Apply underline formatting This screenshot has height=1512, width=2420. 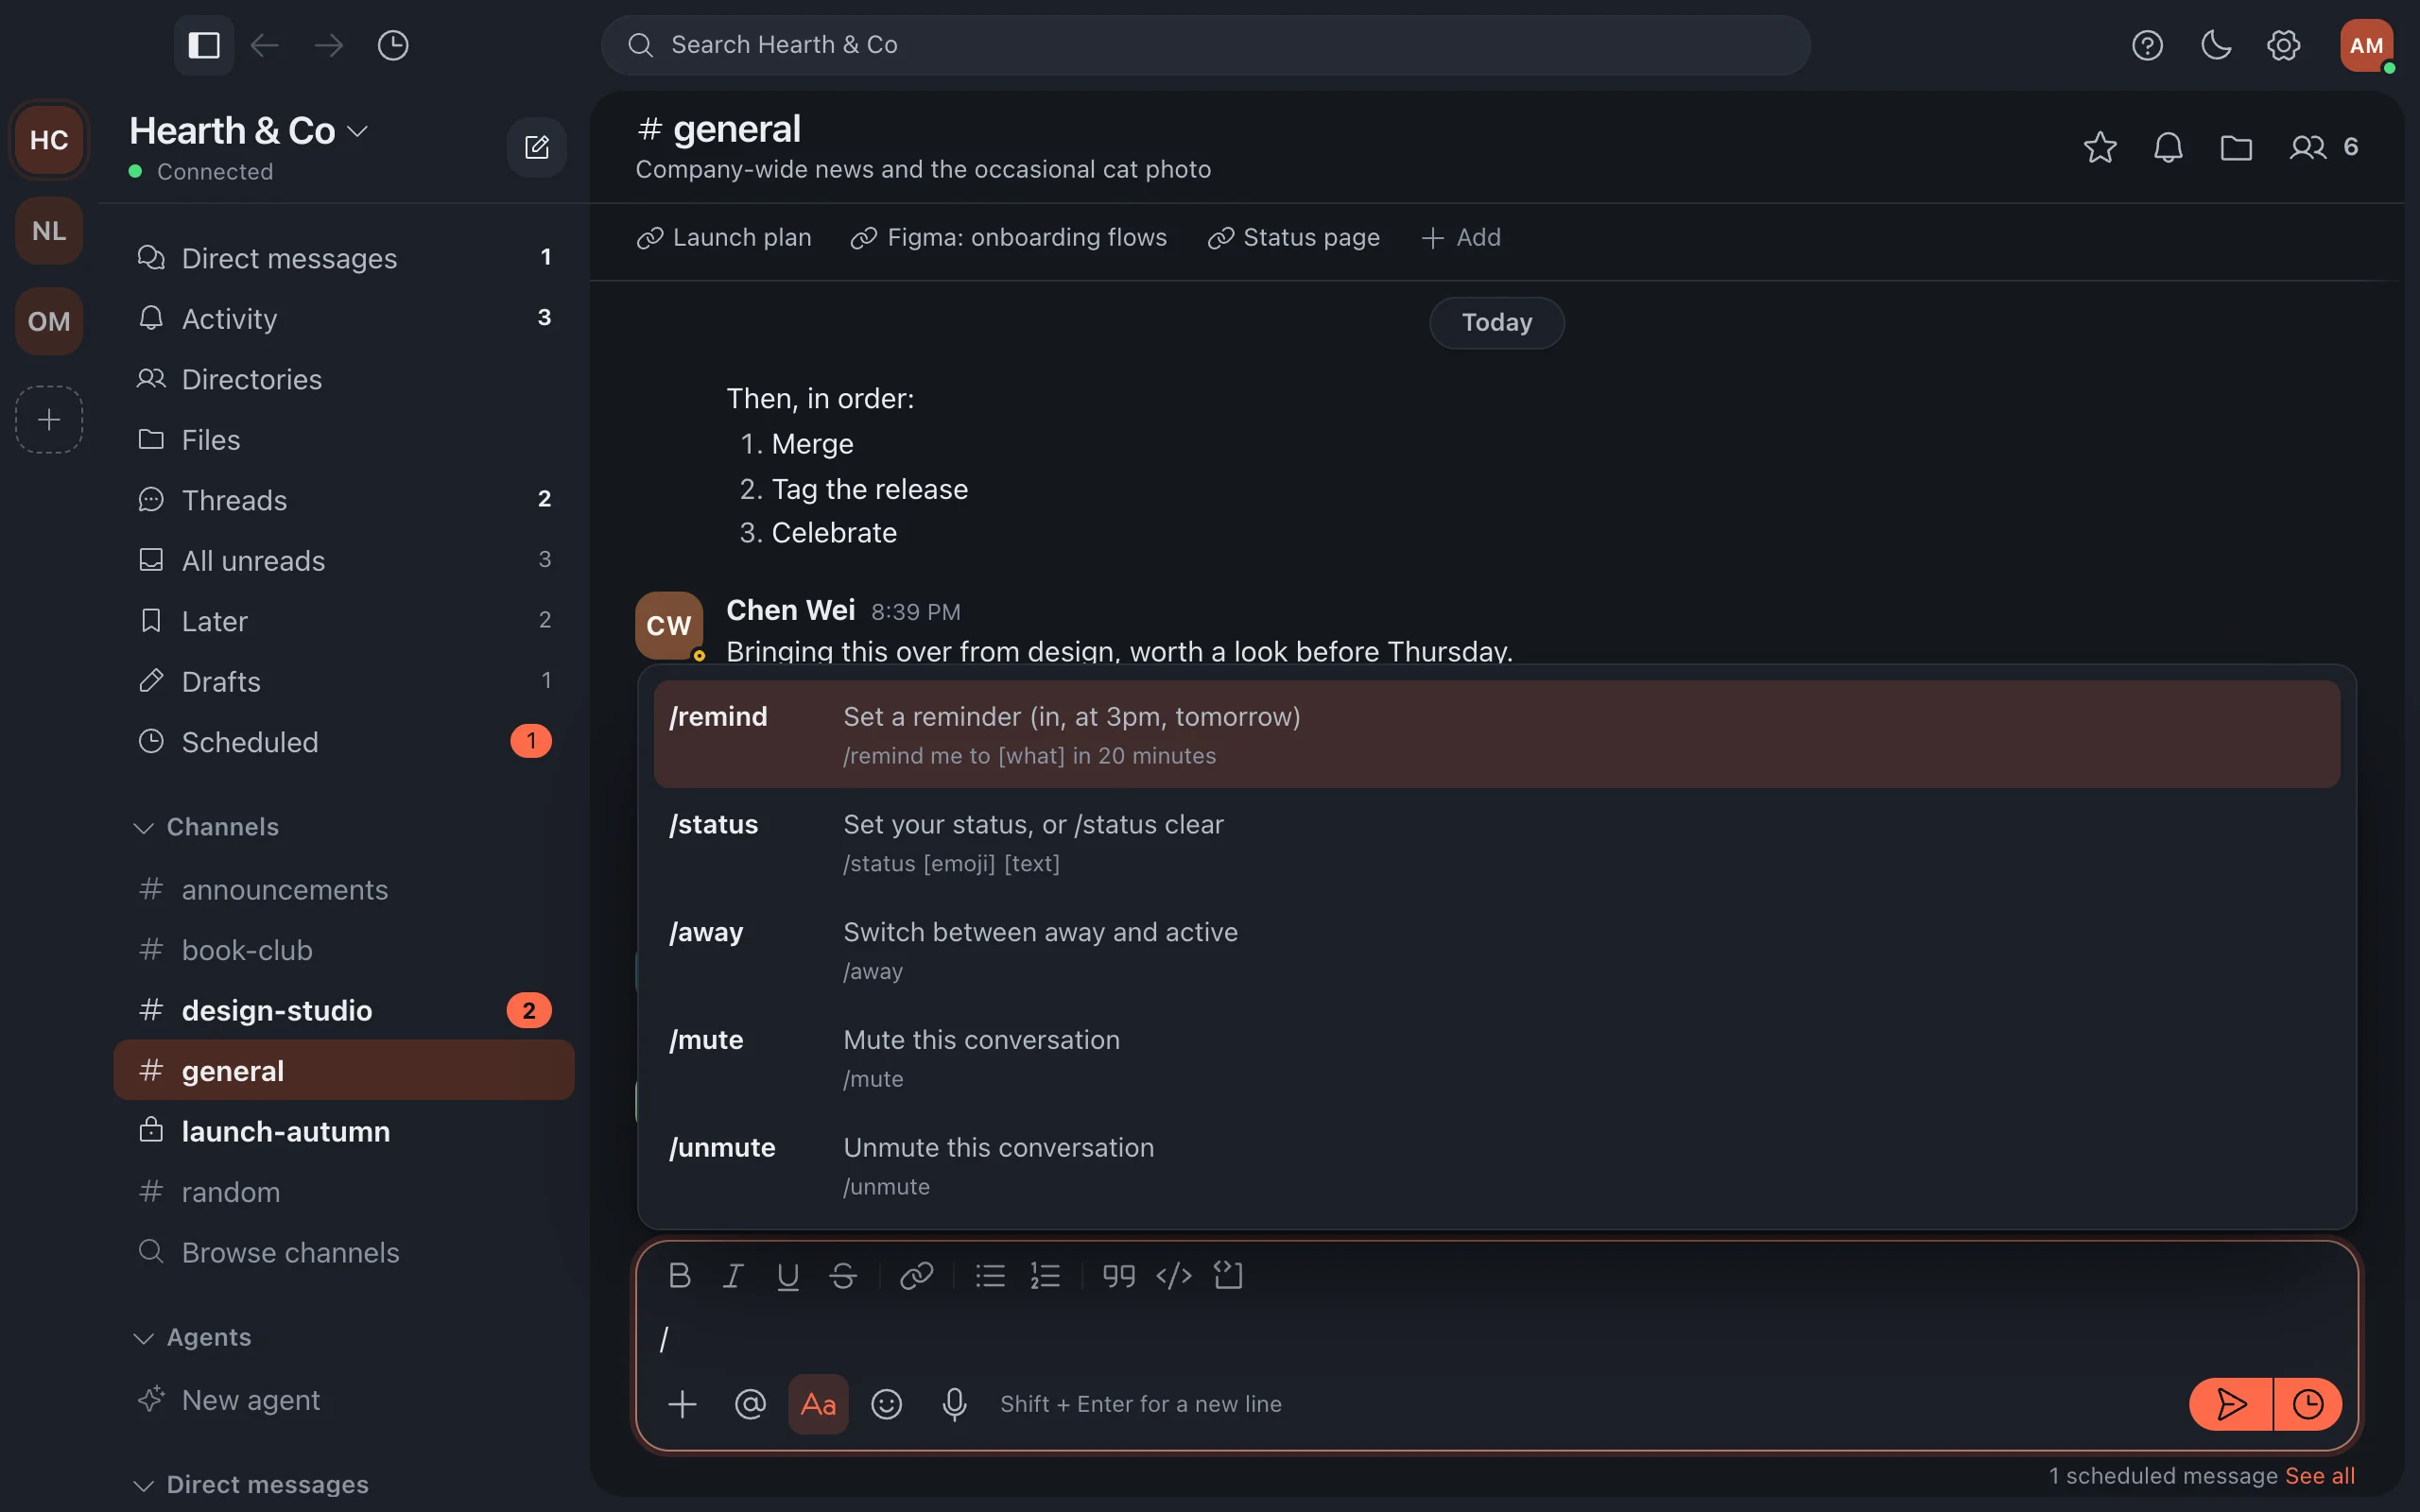788,1276
